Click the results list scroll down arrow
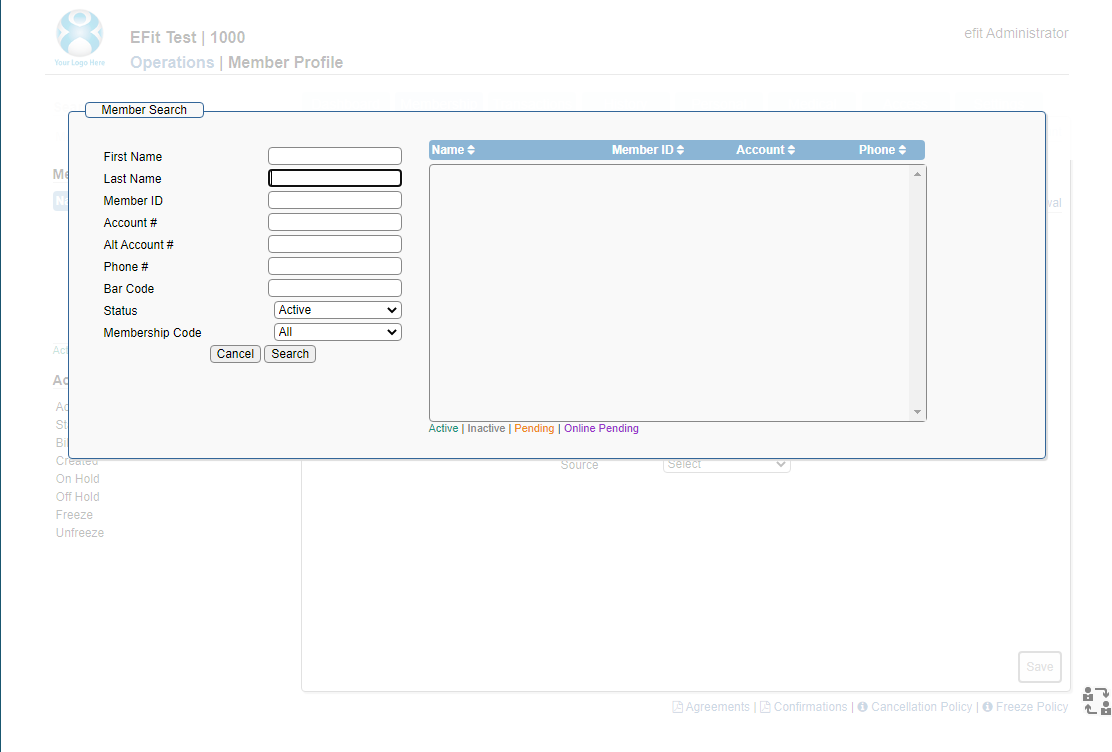This screenshot has height=752, width=1112. (917, 412)
